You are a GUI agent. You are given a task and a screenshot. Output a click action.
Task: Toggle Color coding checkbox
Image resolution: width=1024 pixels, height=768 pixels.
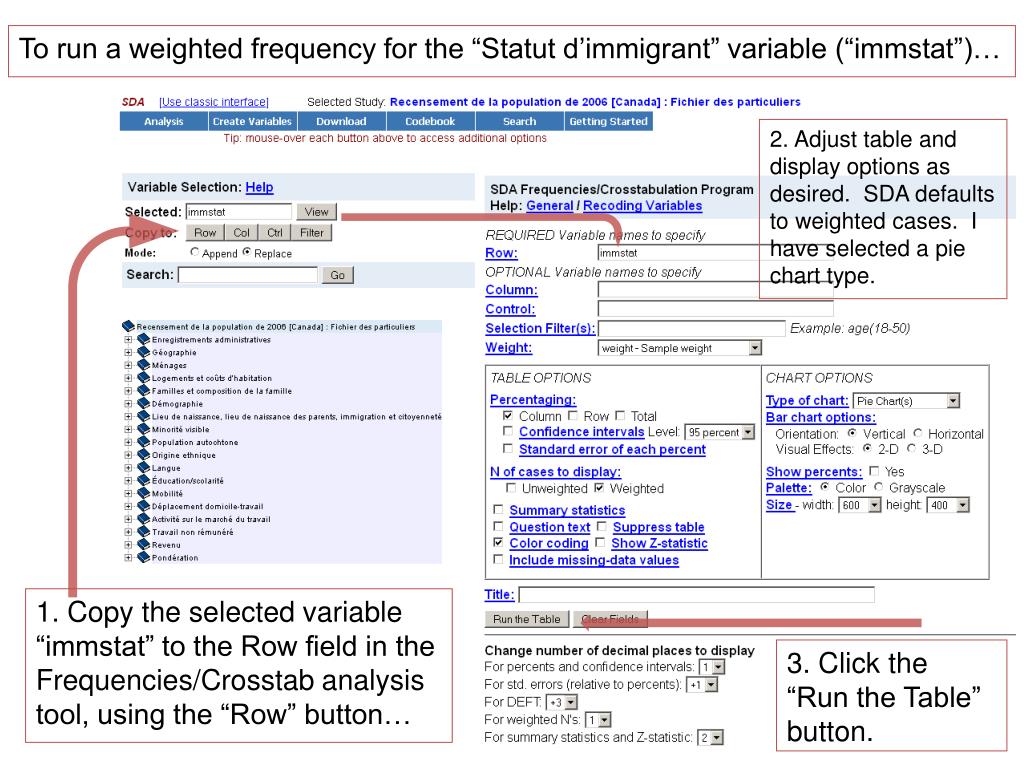coord(498,542)
